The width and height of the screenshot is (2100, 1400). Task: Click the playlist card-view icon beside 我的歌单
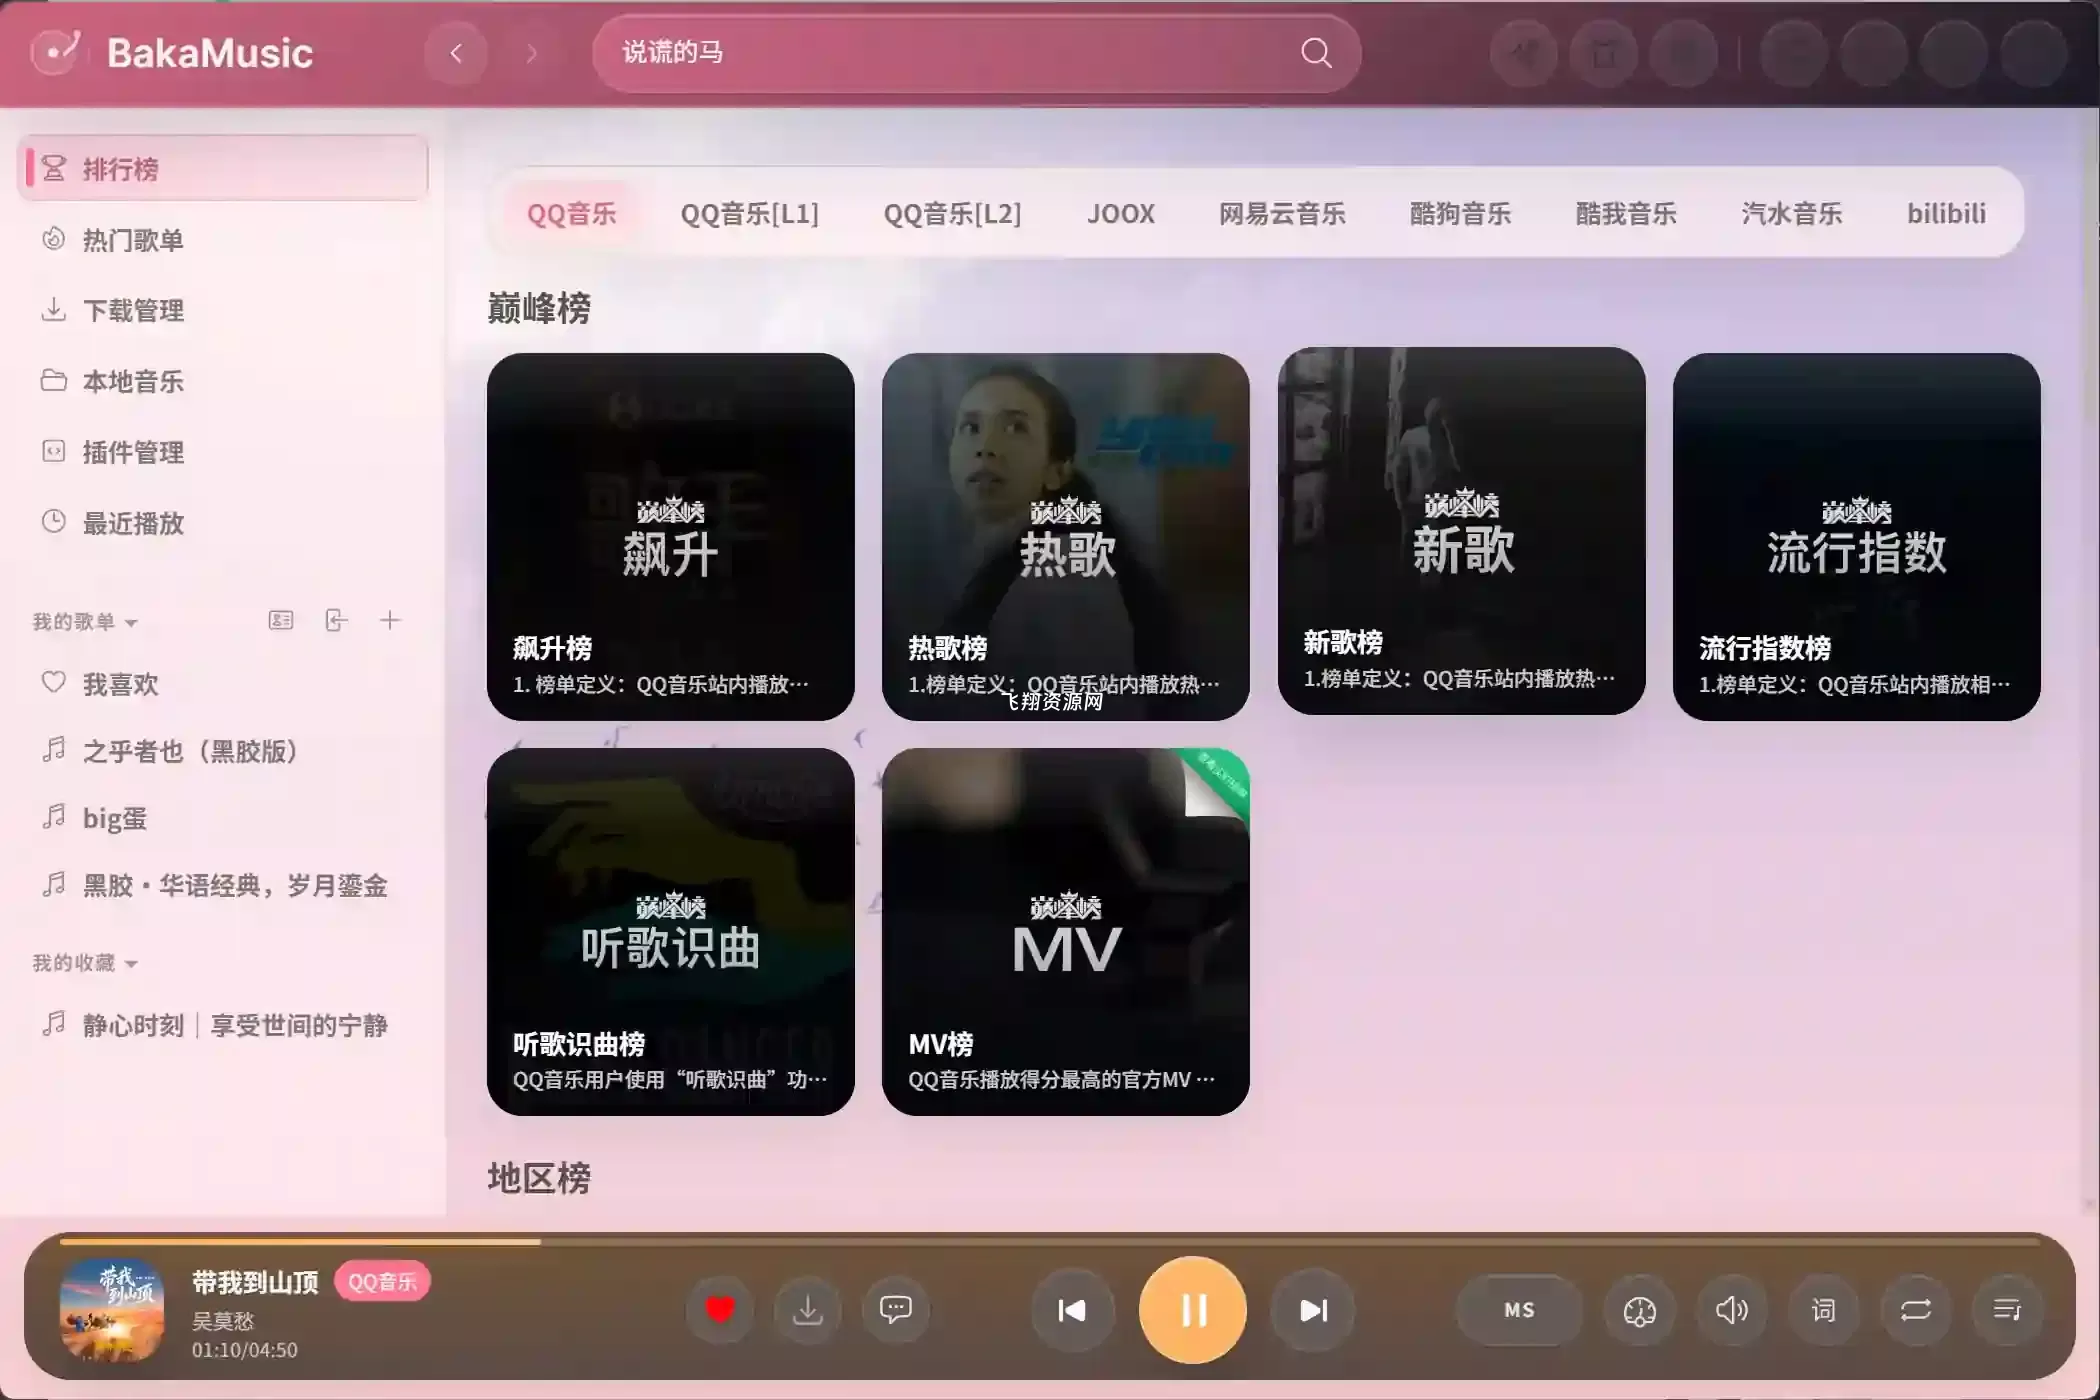pos(281,620)
